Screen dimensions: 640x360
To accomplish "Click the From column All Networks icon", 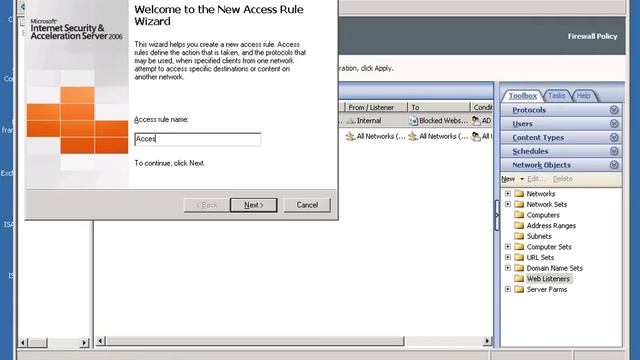I will click(350, 136).
